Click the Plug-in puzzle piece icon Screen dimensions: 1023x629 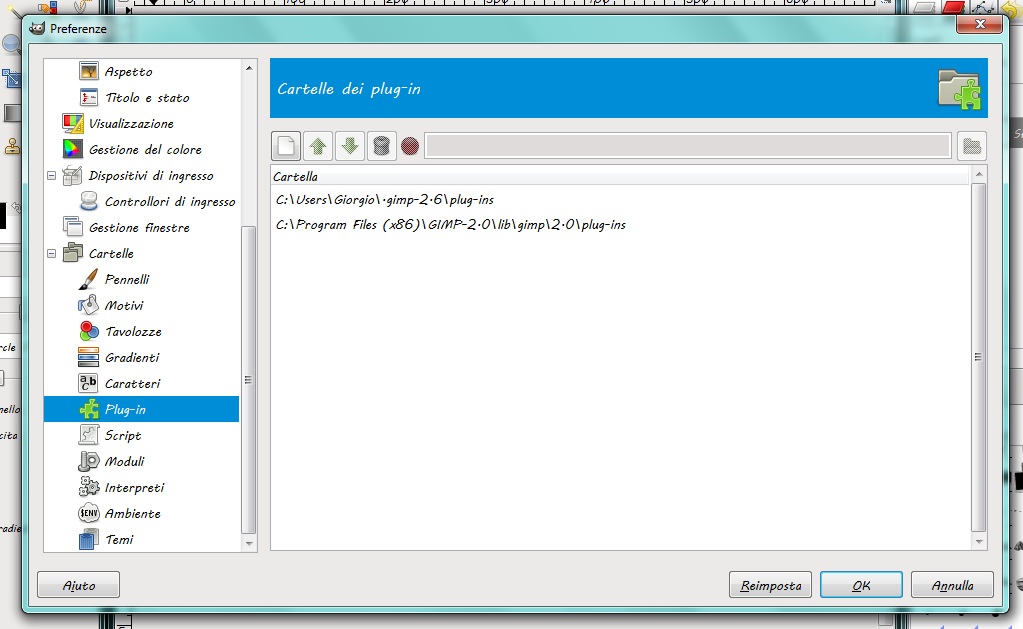[88, 409]
